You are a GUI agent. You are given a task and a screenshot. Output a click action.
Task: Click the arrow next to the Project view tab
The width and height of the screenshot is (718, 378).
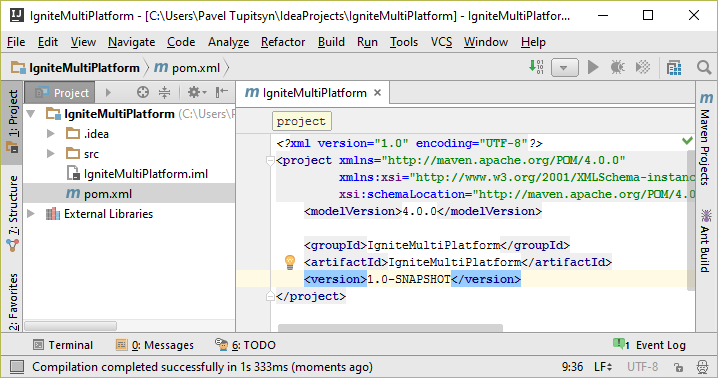click(108, 93)
